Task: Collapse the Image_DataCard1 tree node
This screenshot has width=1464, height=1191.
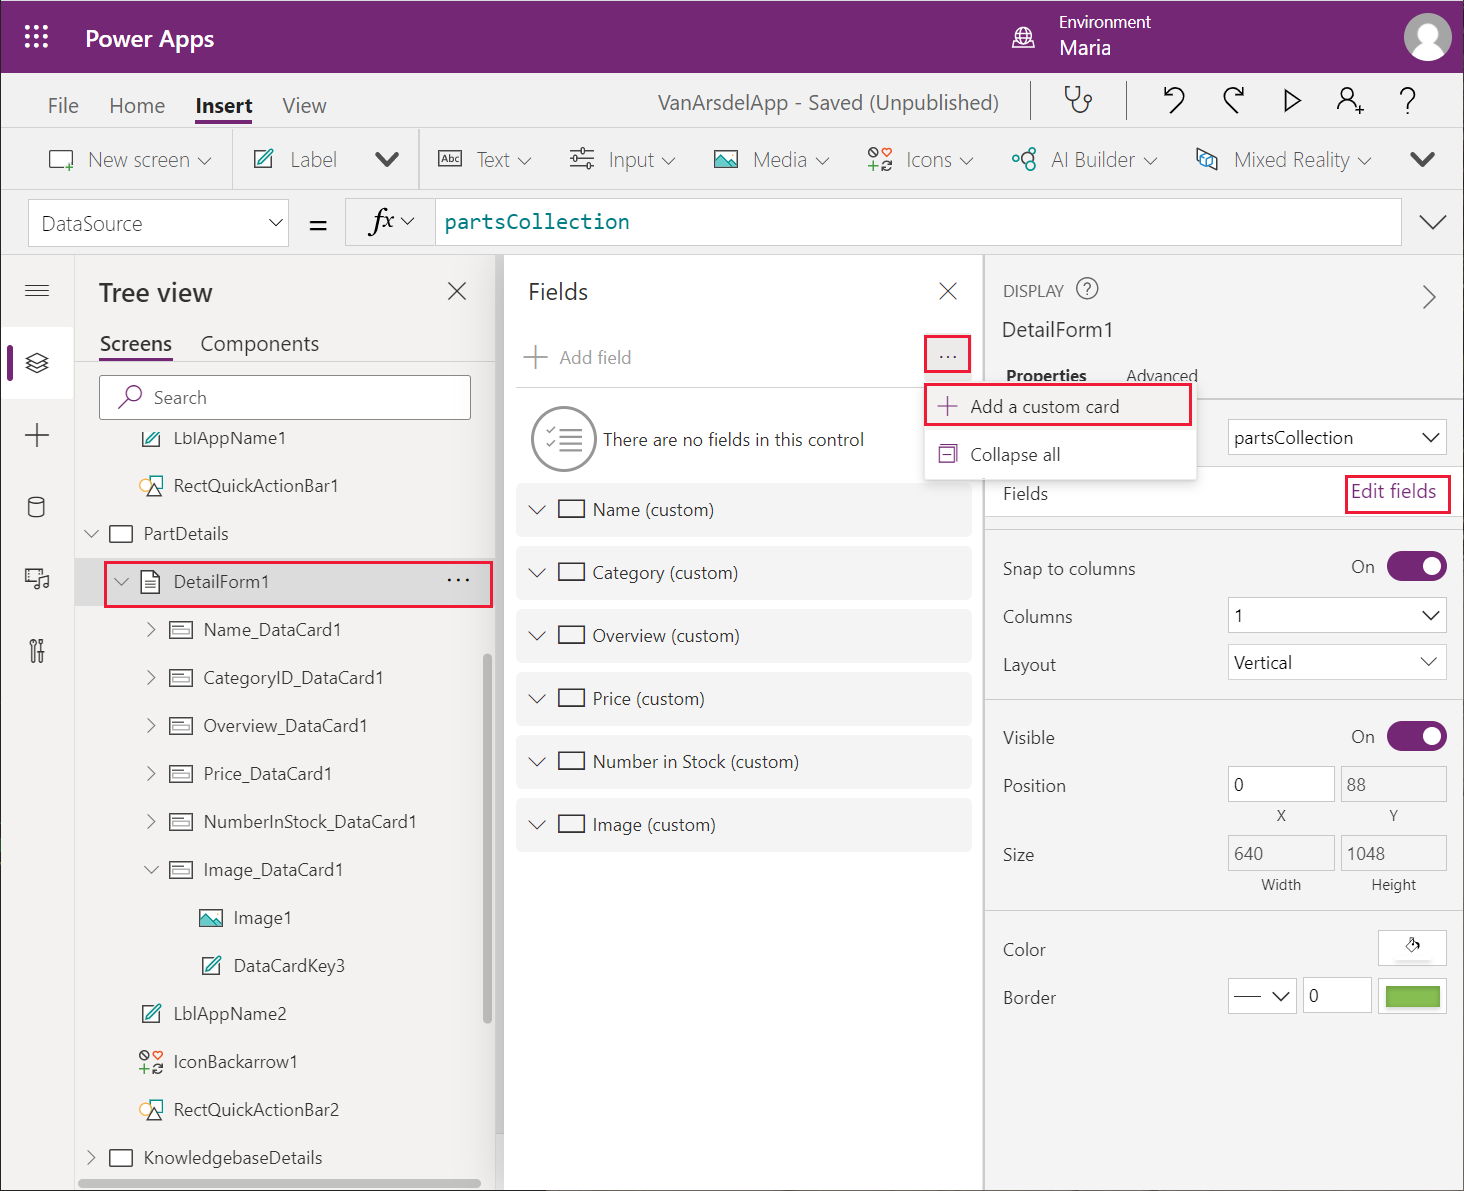Action: (x=152, y=870)
